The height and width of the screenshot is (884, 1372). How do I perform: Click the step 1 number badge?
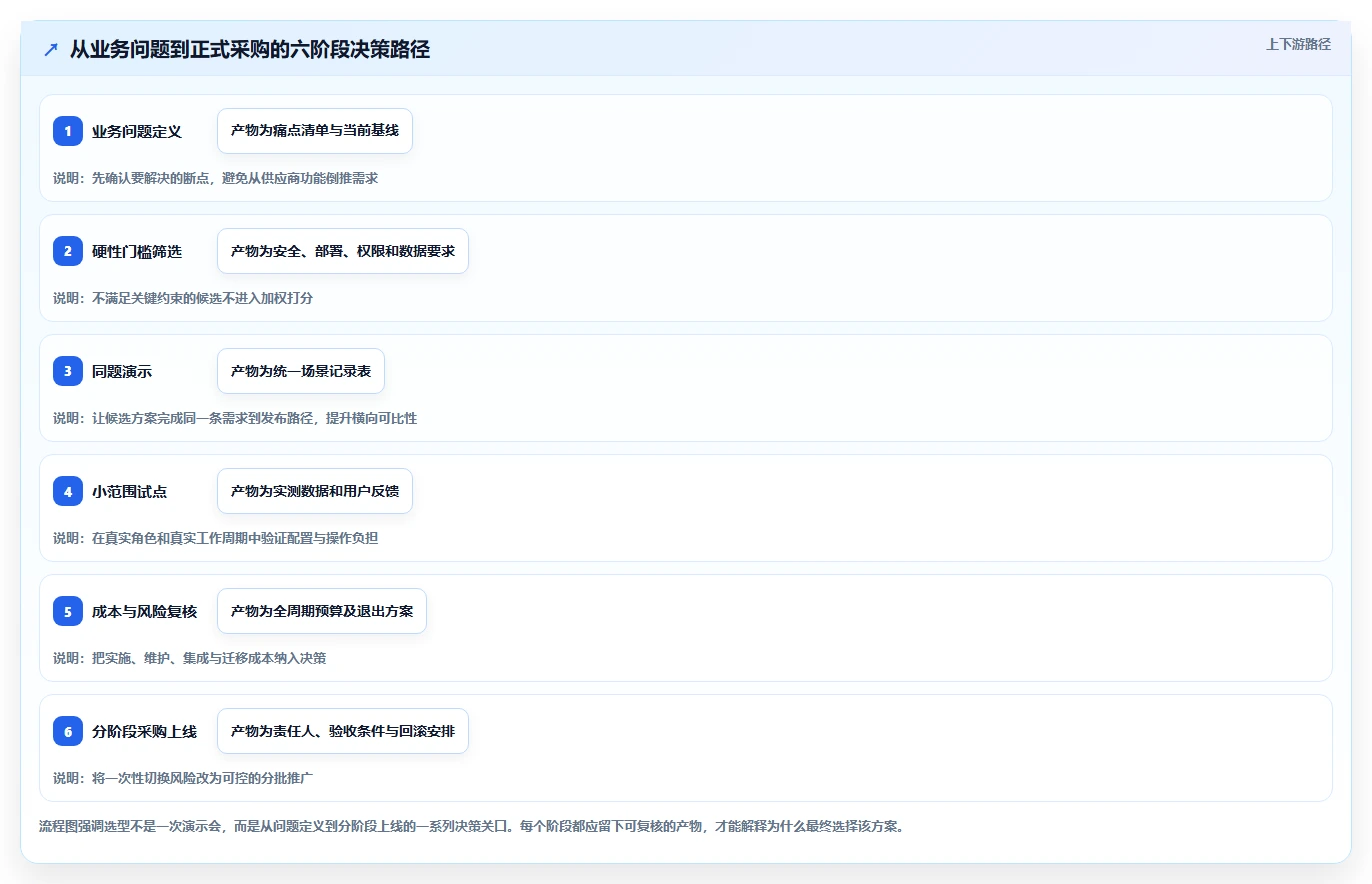(68, 131)
